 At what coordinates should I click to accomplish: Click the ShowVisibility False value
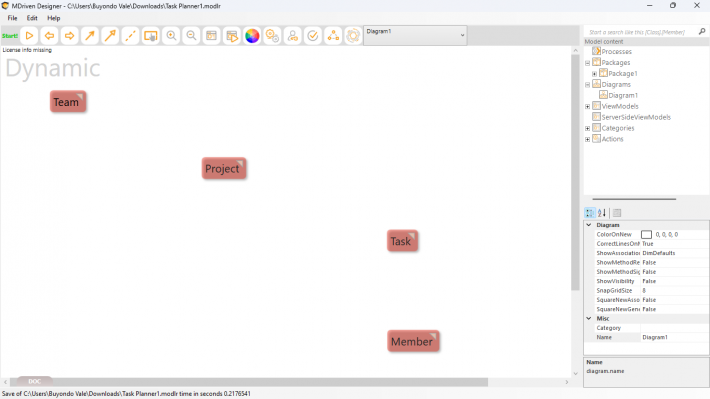675,281
